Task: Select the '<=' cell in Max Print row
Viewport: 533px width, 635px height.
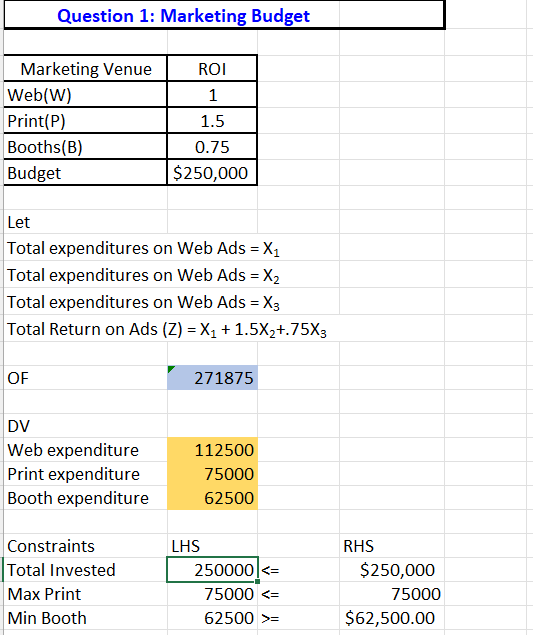Action: 298,594
